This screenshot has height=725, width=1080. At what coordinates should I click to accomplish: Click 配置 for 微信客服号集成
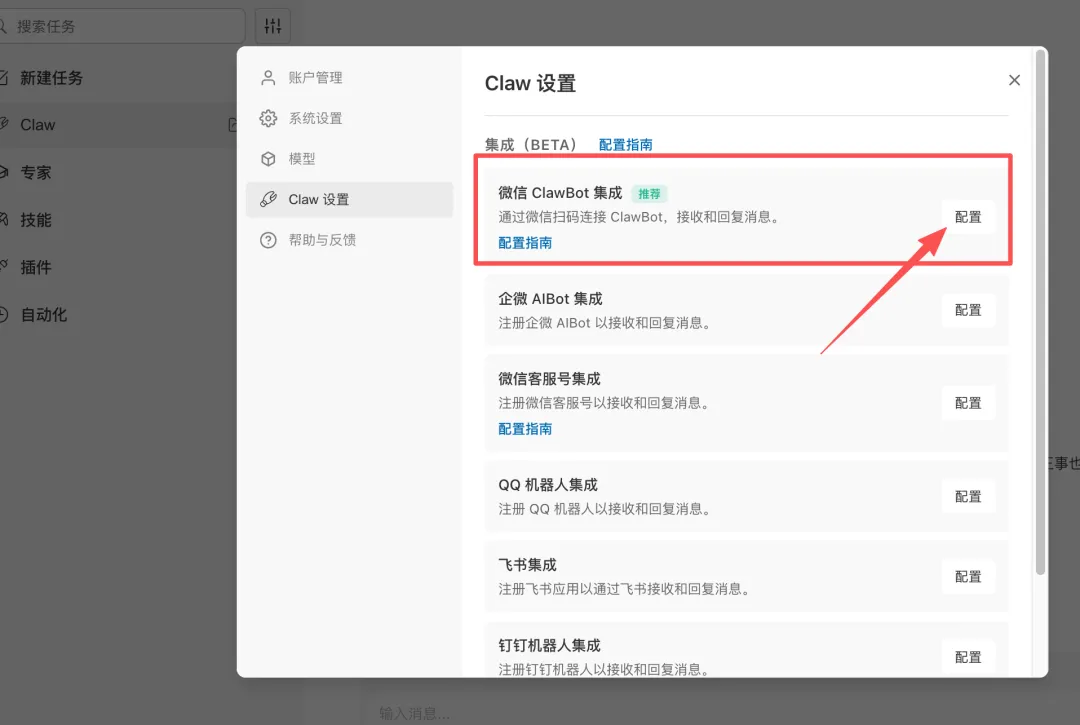[968, 403]
